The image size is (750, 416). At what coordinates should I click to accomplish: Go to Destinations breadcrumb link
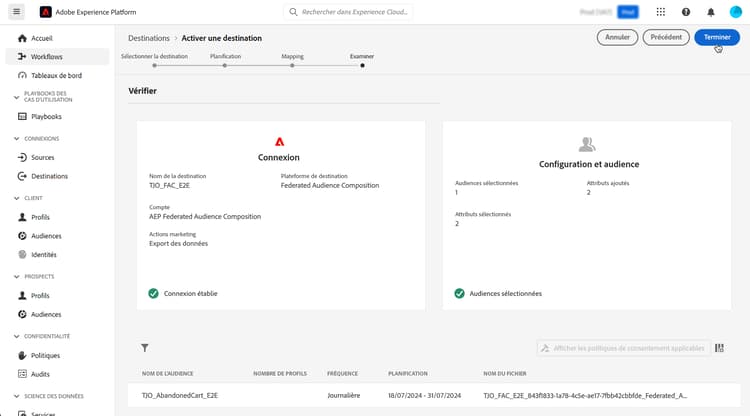(x=149, y=38)
